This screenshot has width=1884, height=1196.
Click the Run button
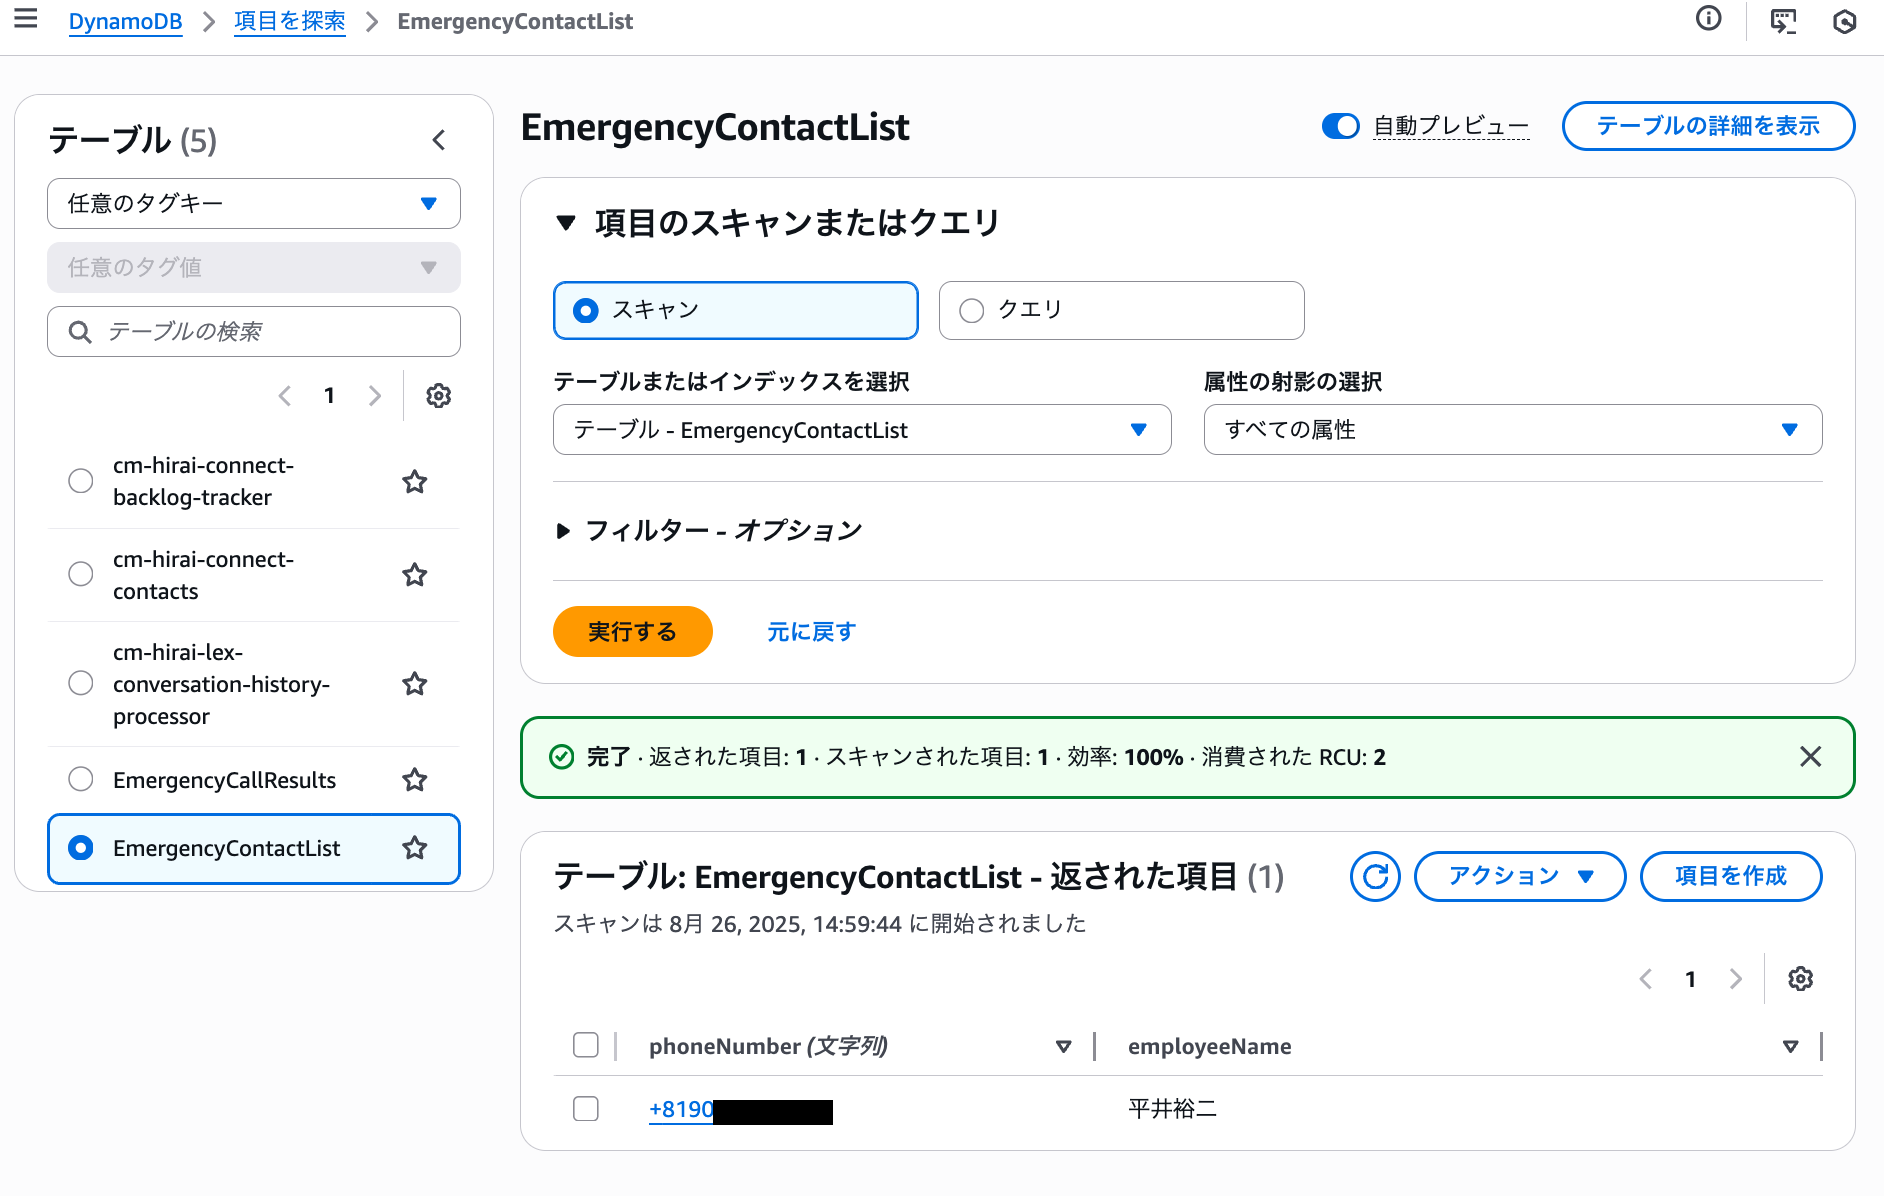[633, 632]
